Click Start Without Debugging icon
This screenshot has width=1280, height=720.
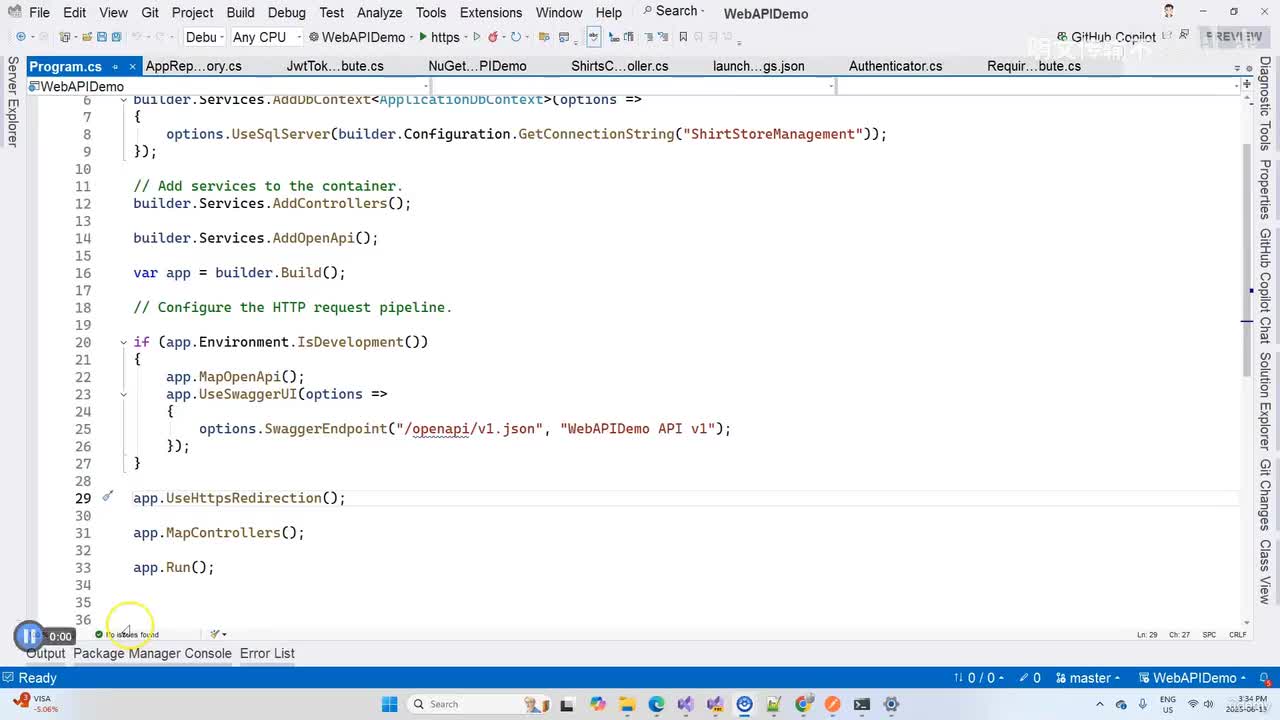point(477,37)
